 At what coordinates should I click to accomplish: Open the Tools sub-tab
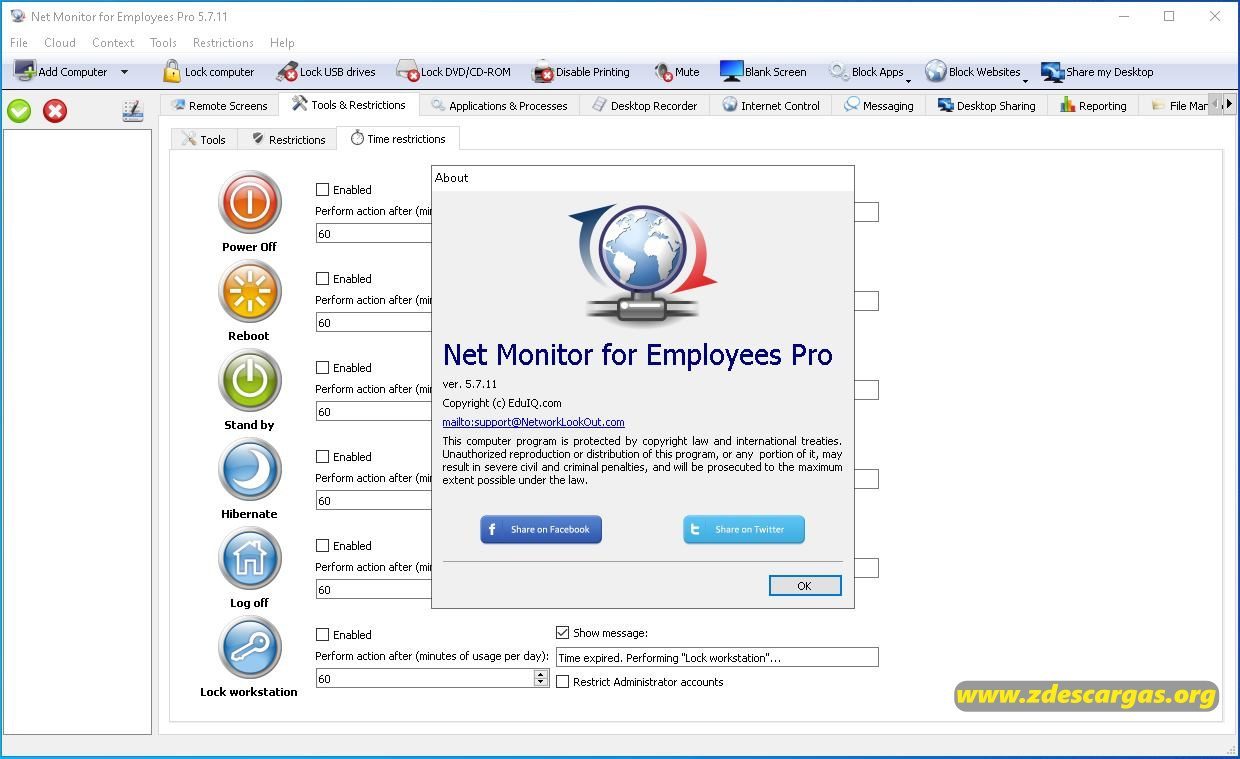click(x=204, y=139)
